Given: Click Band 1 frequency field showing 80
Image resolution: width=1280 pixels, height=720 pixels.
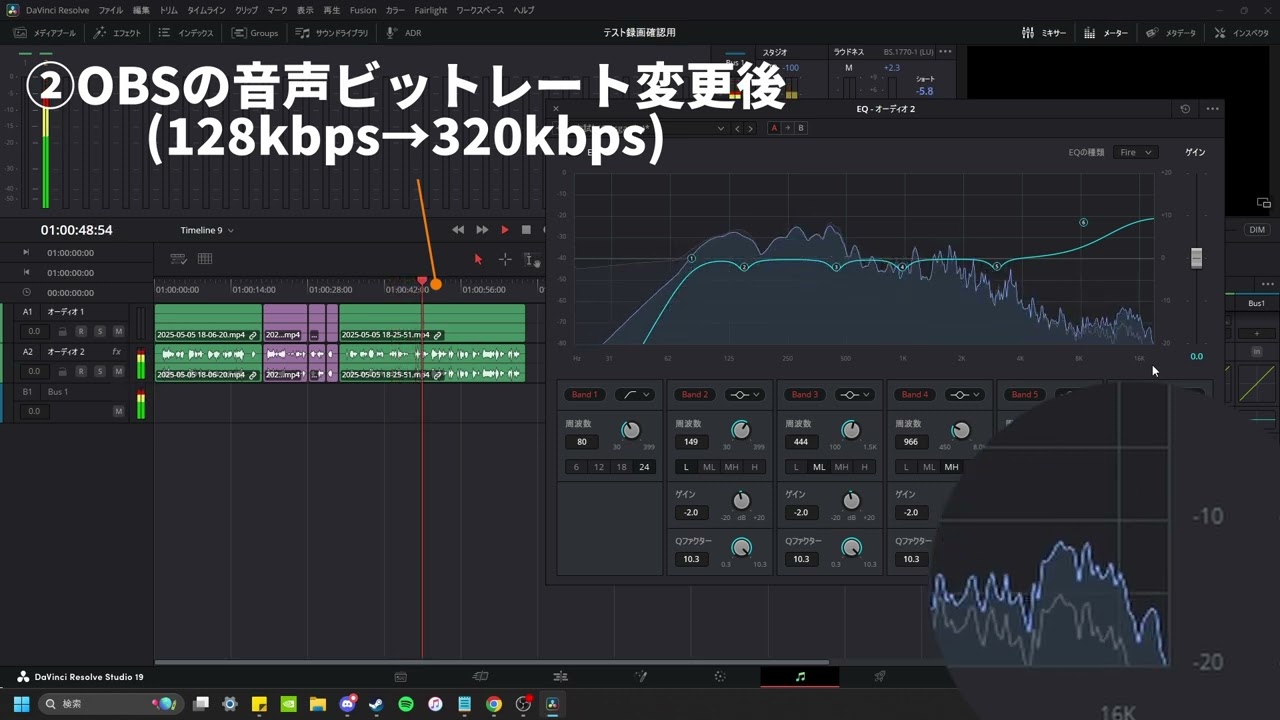Looking at the screenshot, I should 582,442.
